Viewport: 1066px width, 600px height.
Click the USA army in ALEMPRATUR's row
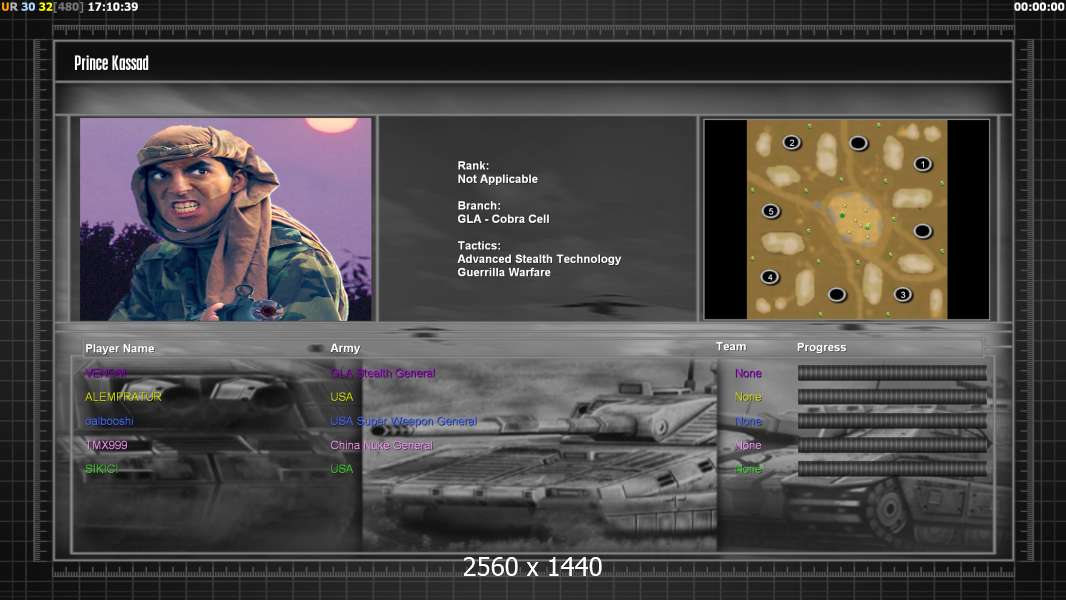coord(342,397)
